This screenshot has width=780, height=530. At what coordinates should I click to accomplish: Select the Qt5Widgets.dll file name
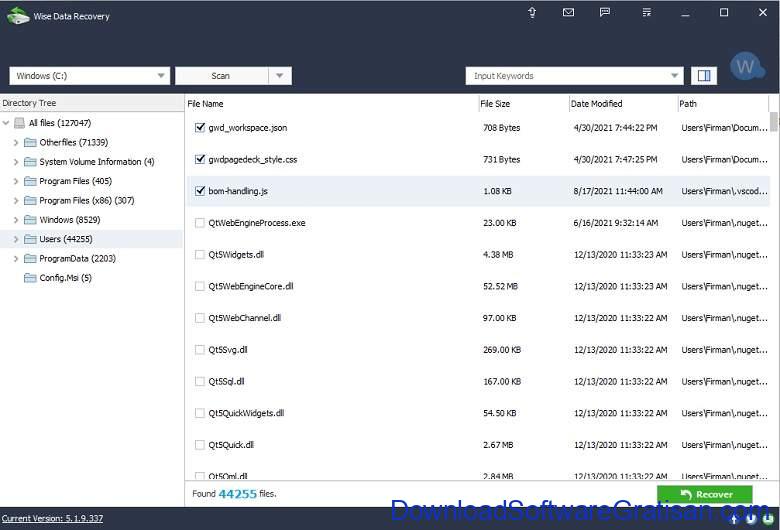tap(236, 254)
